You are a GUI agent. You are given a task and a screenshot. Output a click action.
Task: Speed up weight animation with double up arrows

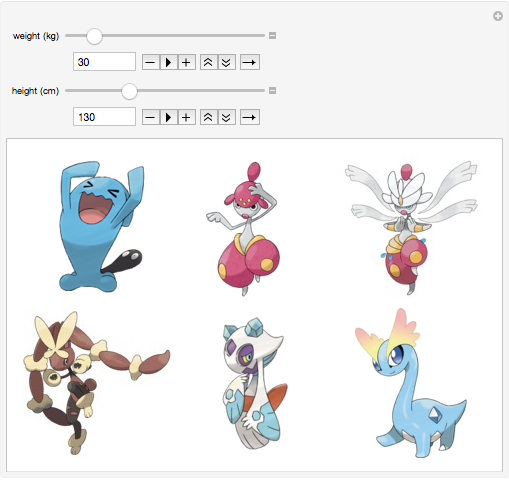coord(208,62)
